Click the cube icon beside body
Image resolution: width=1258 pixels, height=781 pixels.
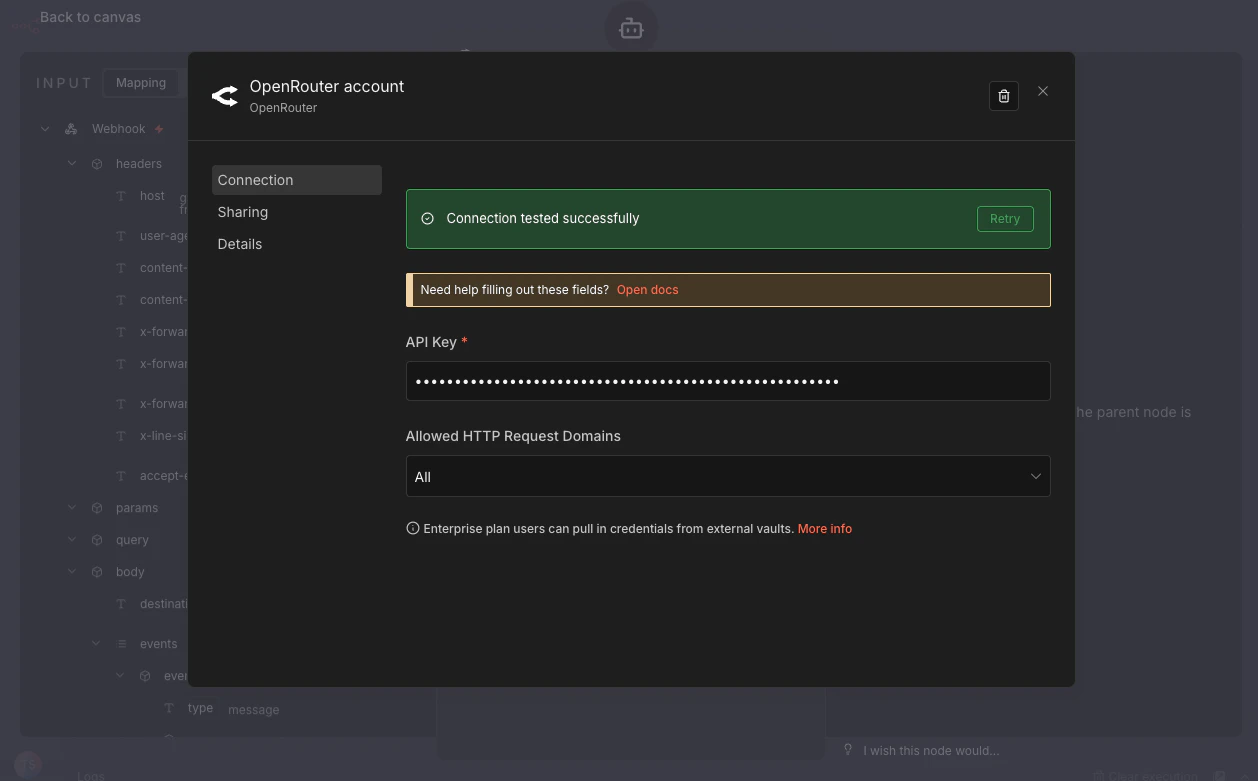coord(97,572)
